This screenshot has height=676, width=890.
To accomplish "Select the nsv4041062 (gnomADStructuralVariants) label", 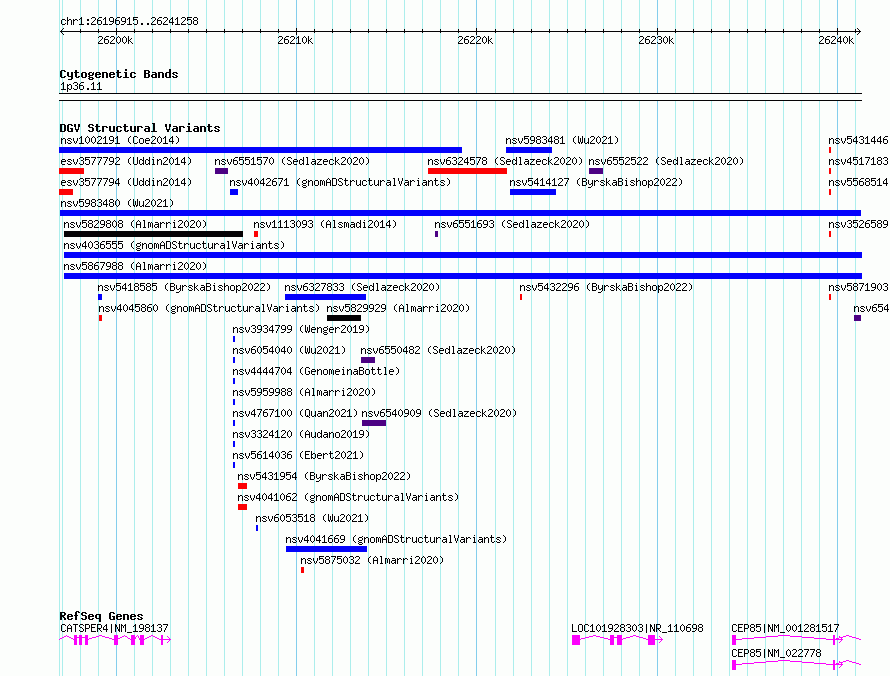I will (x=348, y=497).
